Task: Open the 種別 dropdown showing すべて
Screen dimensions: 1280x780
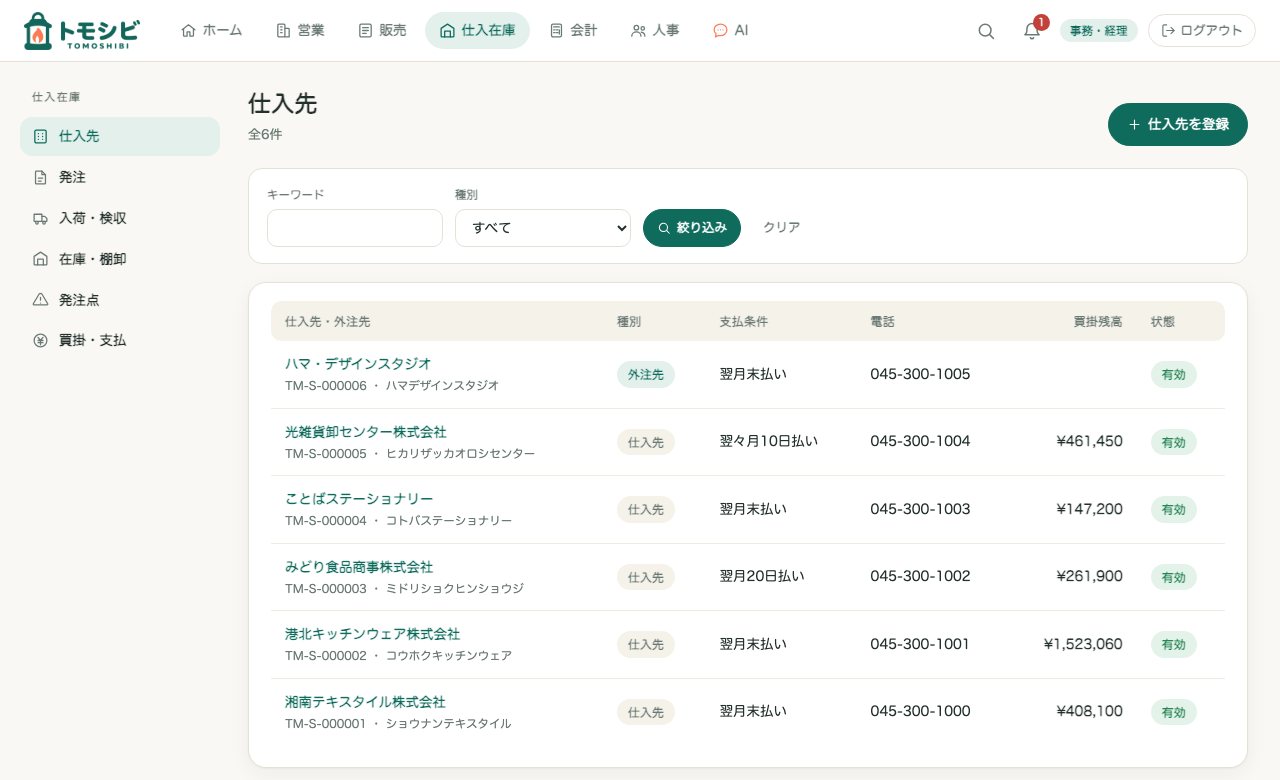Action: coord(543,228)
